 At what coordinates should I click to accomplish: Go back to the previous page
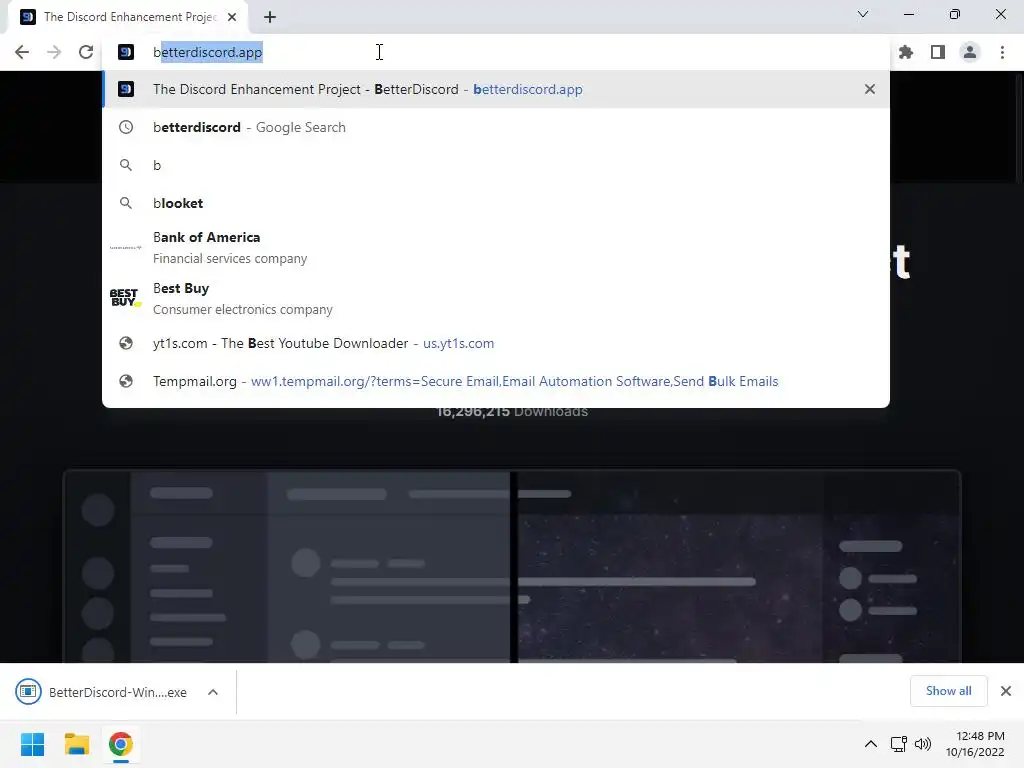pos(22,52)
